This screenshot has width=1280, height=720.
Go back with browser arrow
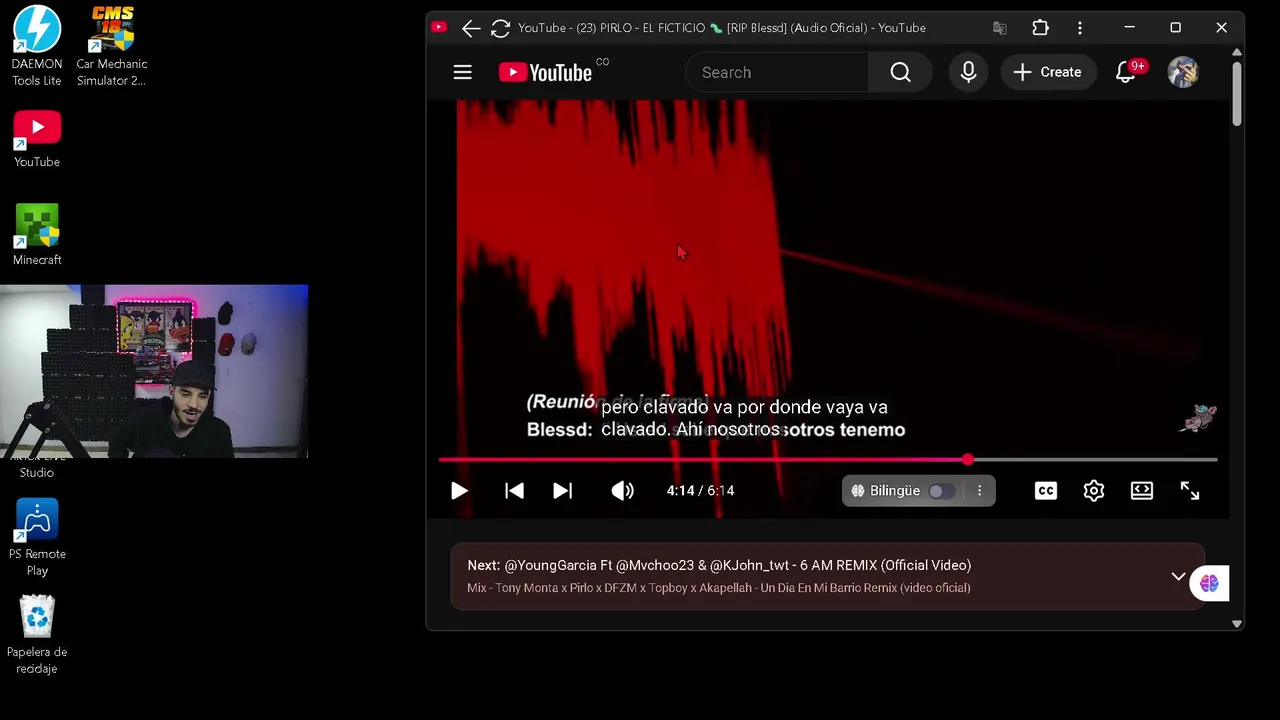coord(471,28)
